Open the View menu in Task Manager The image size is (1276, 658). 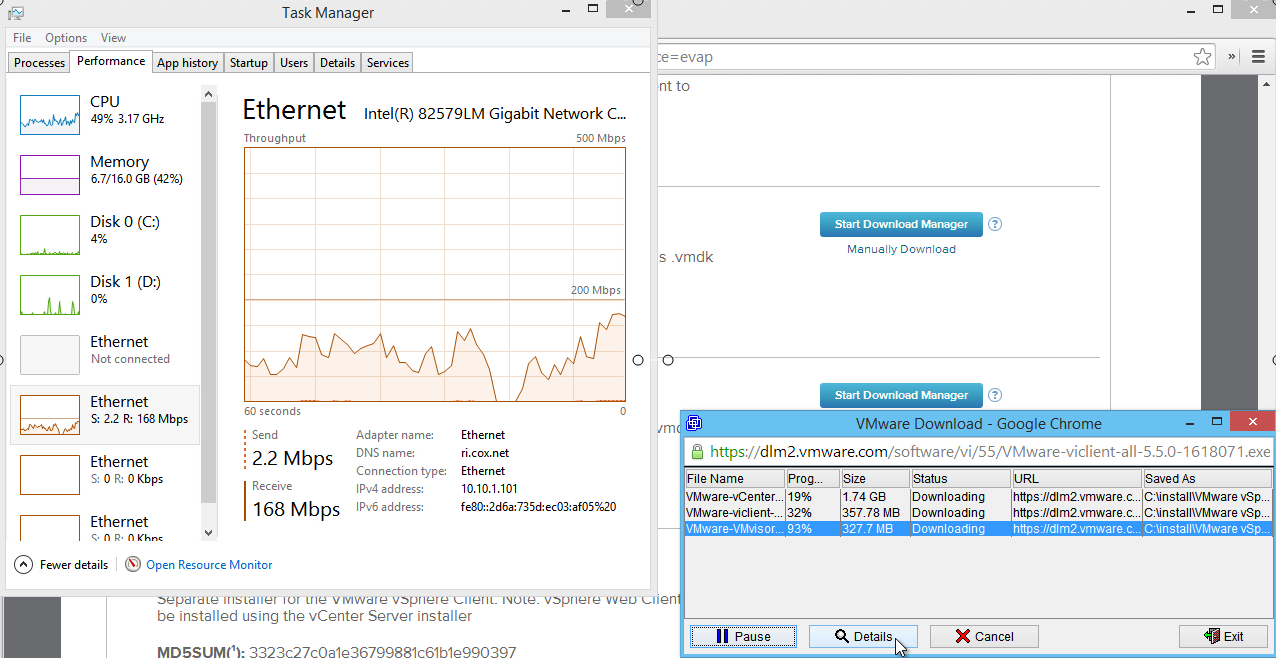pyautogui.click(x=113, y=38)
